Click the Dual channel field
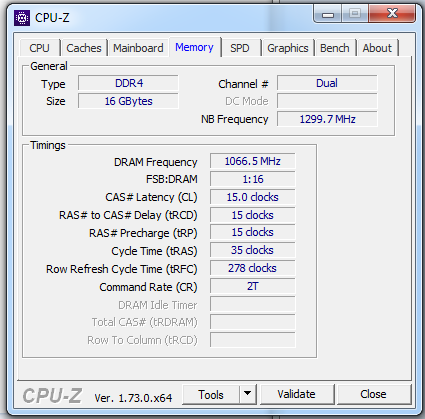 tap(327, 83)
